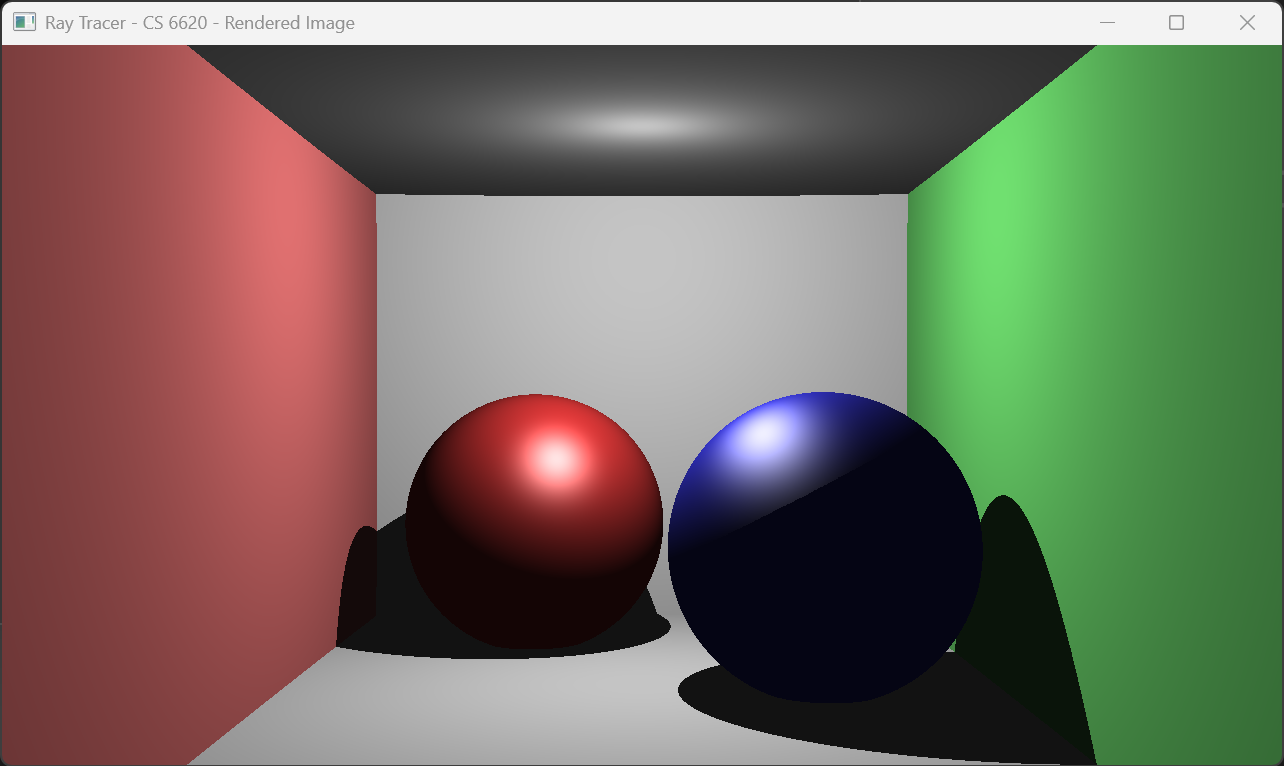
Task: Click the glowing light spot on the ceiling
Action: pos(645,125)
